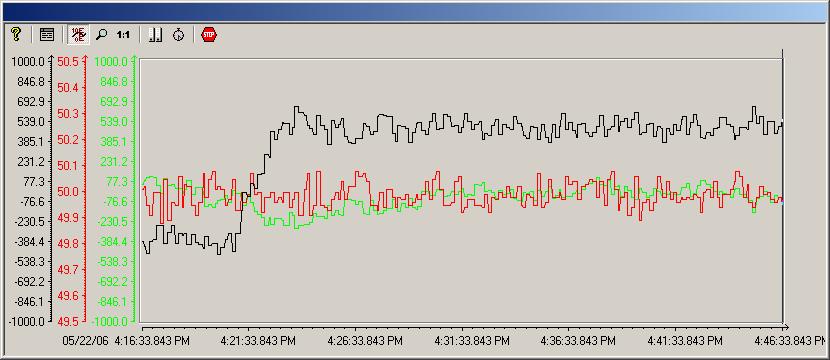Click the black axis value 539.0
The image size is (830, 360).
point(32,122)
